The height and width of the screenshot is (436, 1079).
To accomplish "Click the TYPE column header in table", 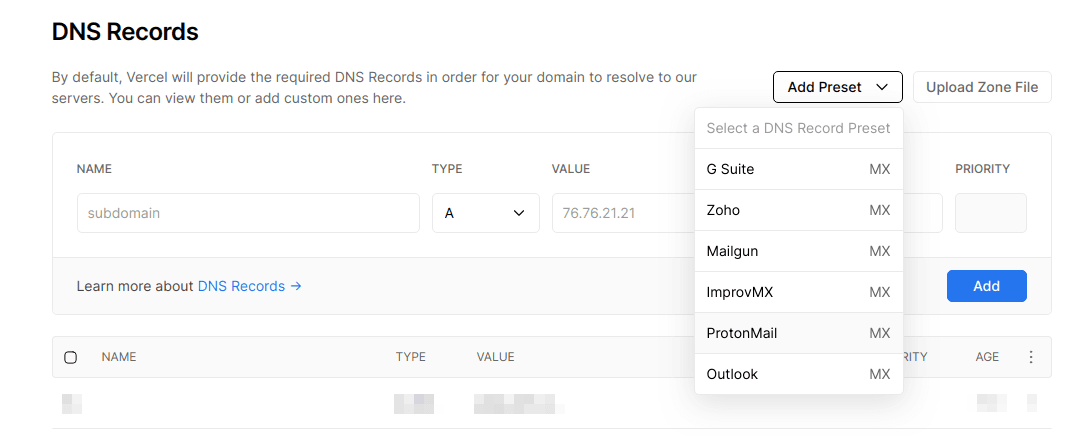I will coord(410,357).
